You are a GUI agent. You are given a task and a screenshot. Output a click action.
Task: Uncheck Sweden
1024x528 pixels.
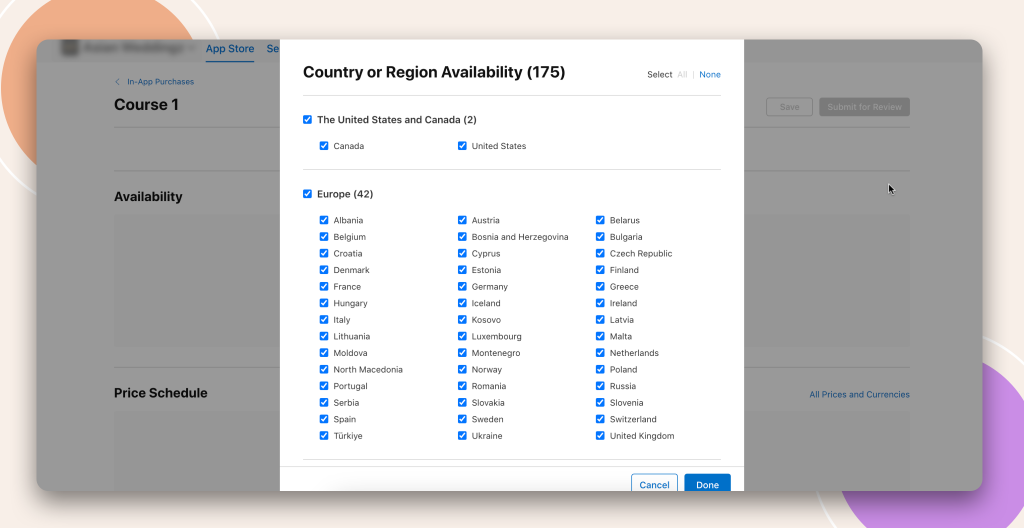[x=462, y=419]
